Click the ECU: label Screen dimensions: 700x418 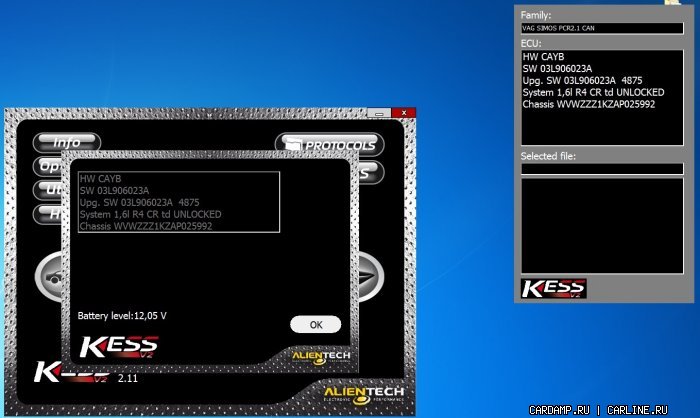click(x=531, y=43)
